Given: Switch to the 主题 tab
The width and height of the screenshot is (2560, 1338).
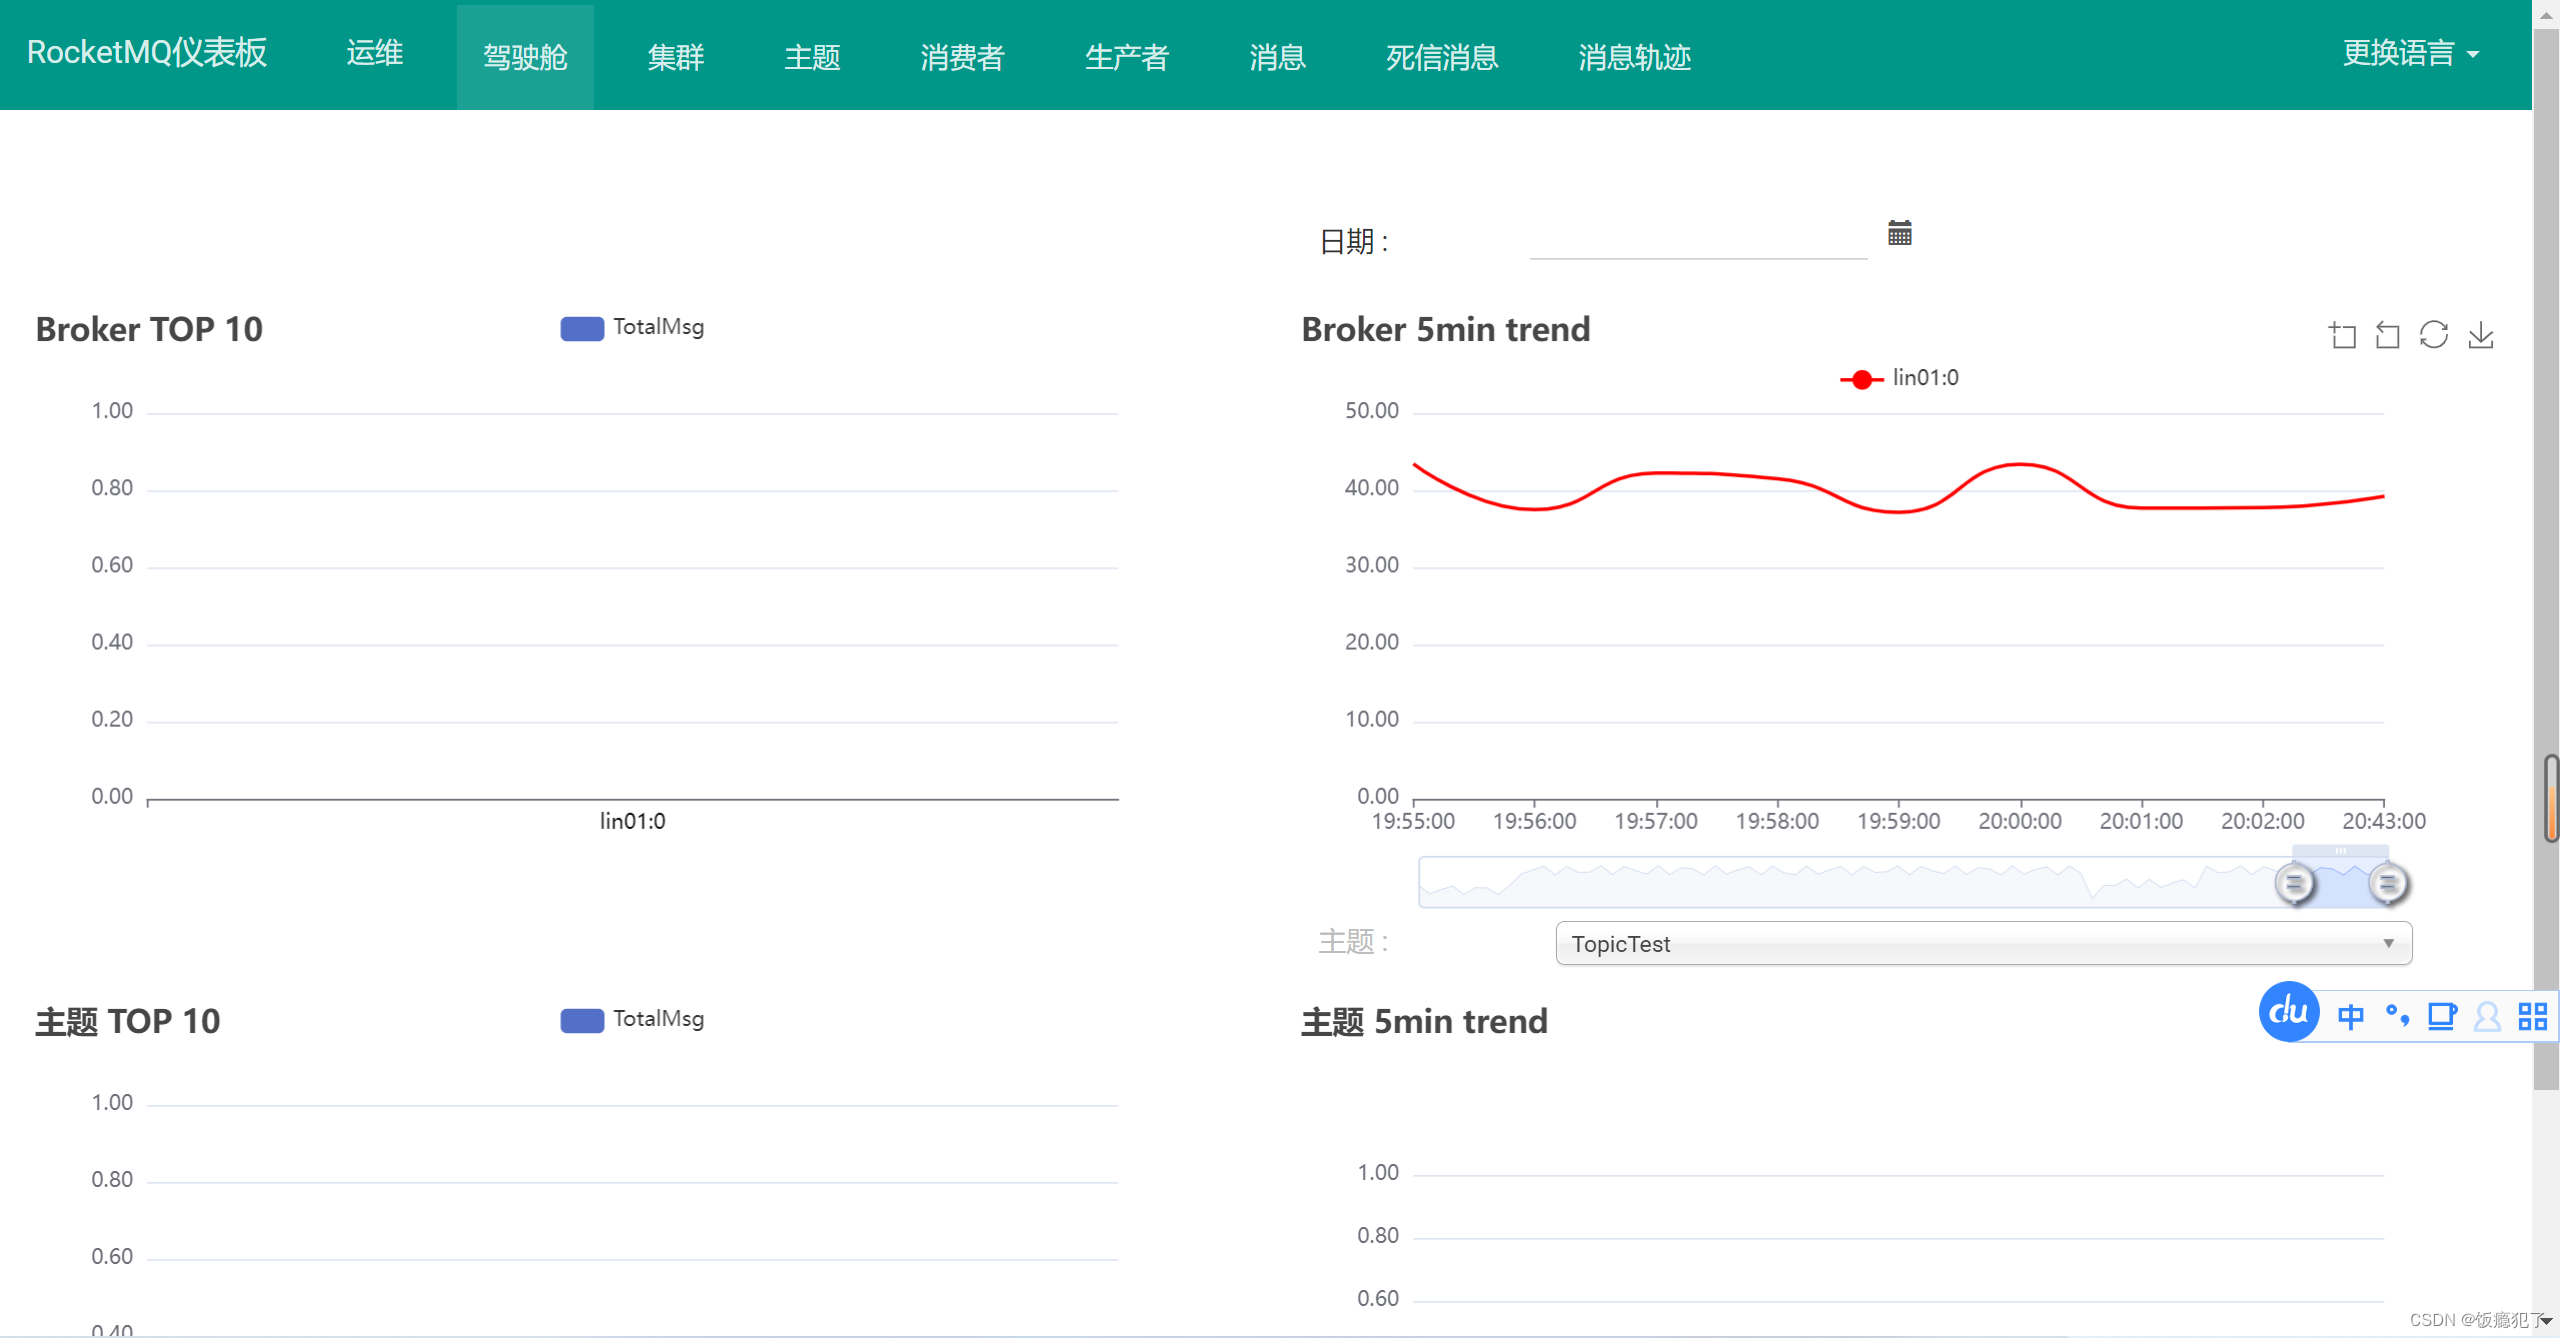Looking at the screenshot, I should [x=812, y=57].
